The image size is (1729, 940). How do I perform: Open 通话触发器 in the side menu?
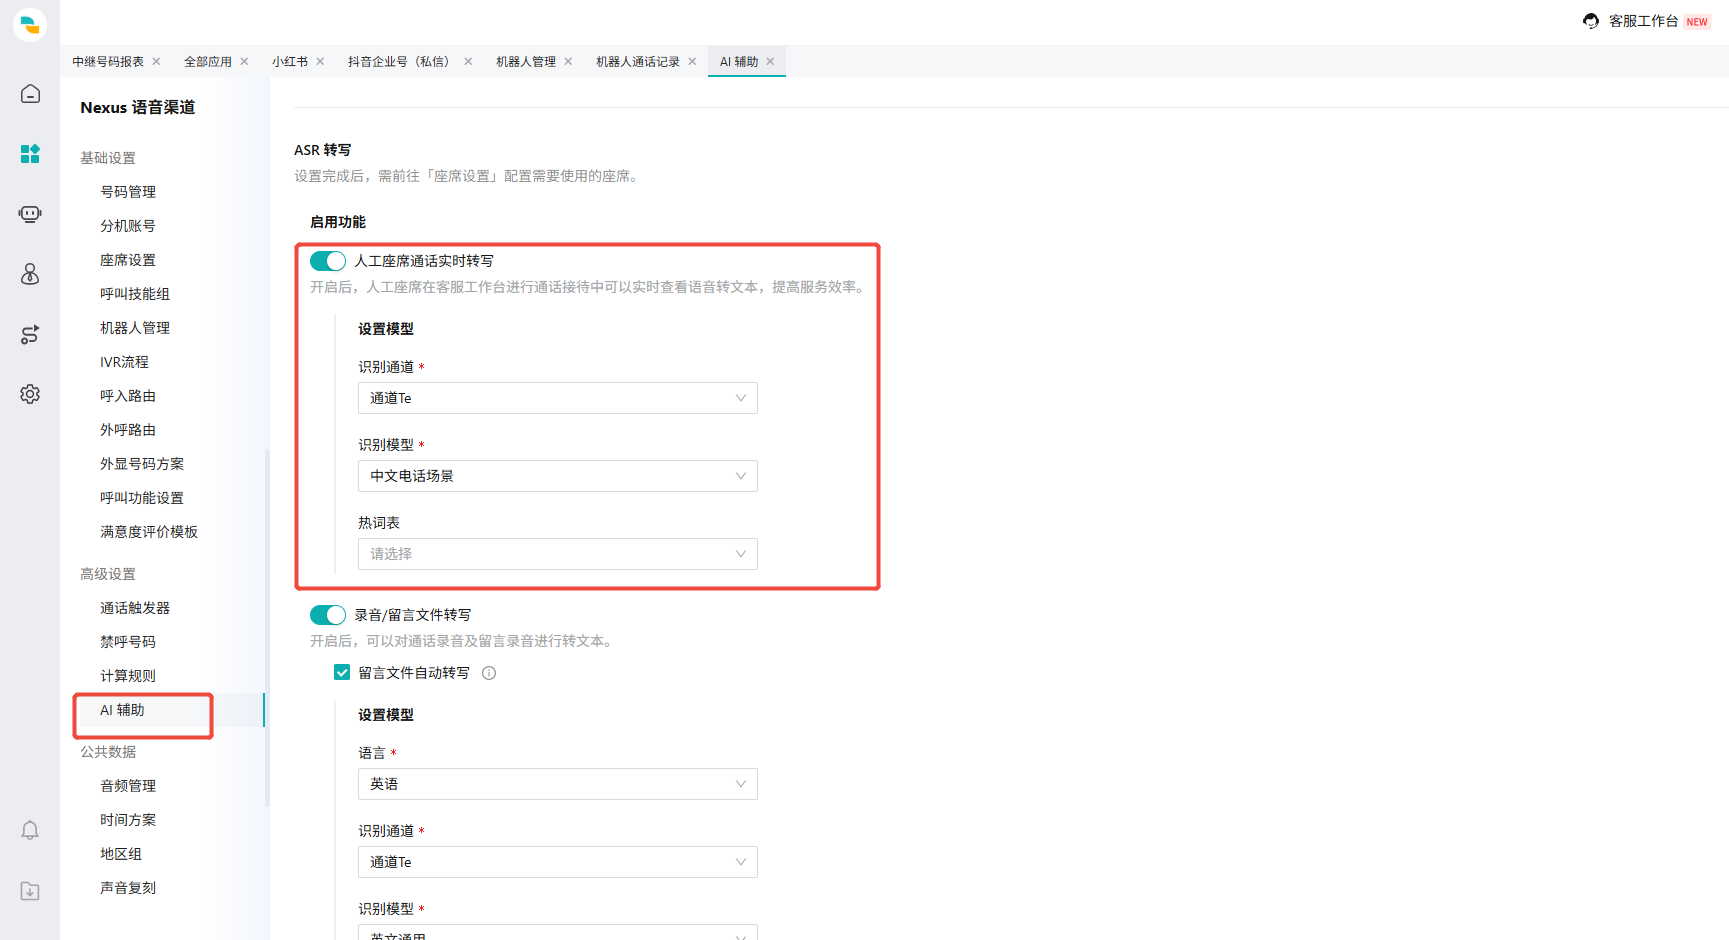click(135, 608)
